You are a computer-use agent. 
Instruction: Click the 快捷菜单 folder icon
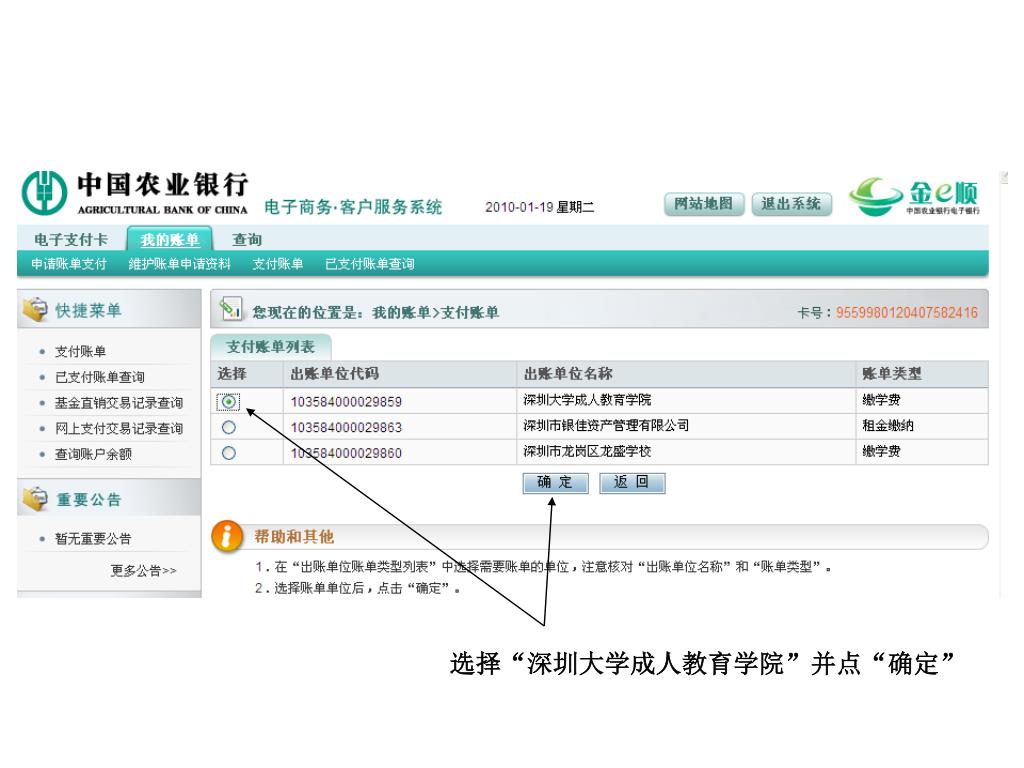[35, 309]
